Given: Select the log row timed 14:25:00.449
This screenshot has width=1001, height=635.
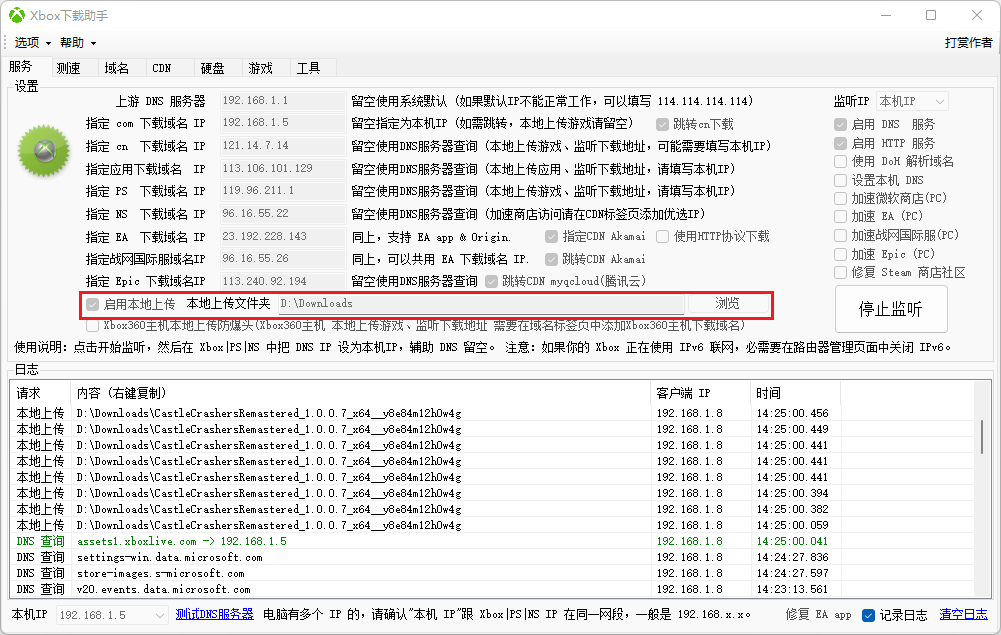Looking at the screenshot, I should (492, 430).
